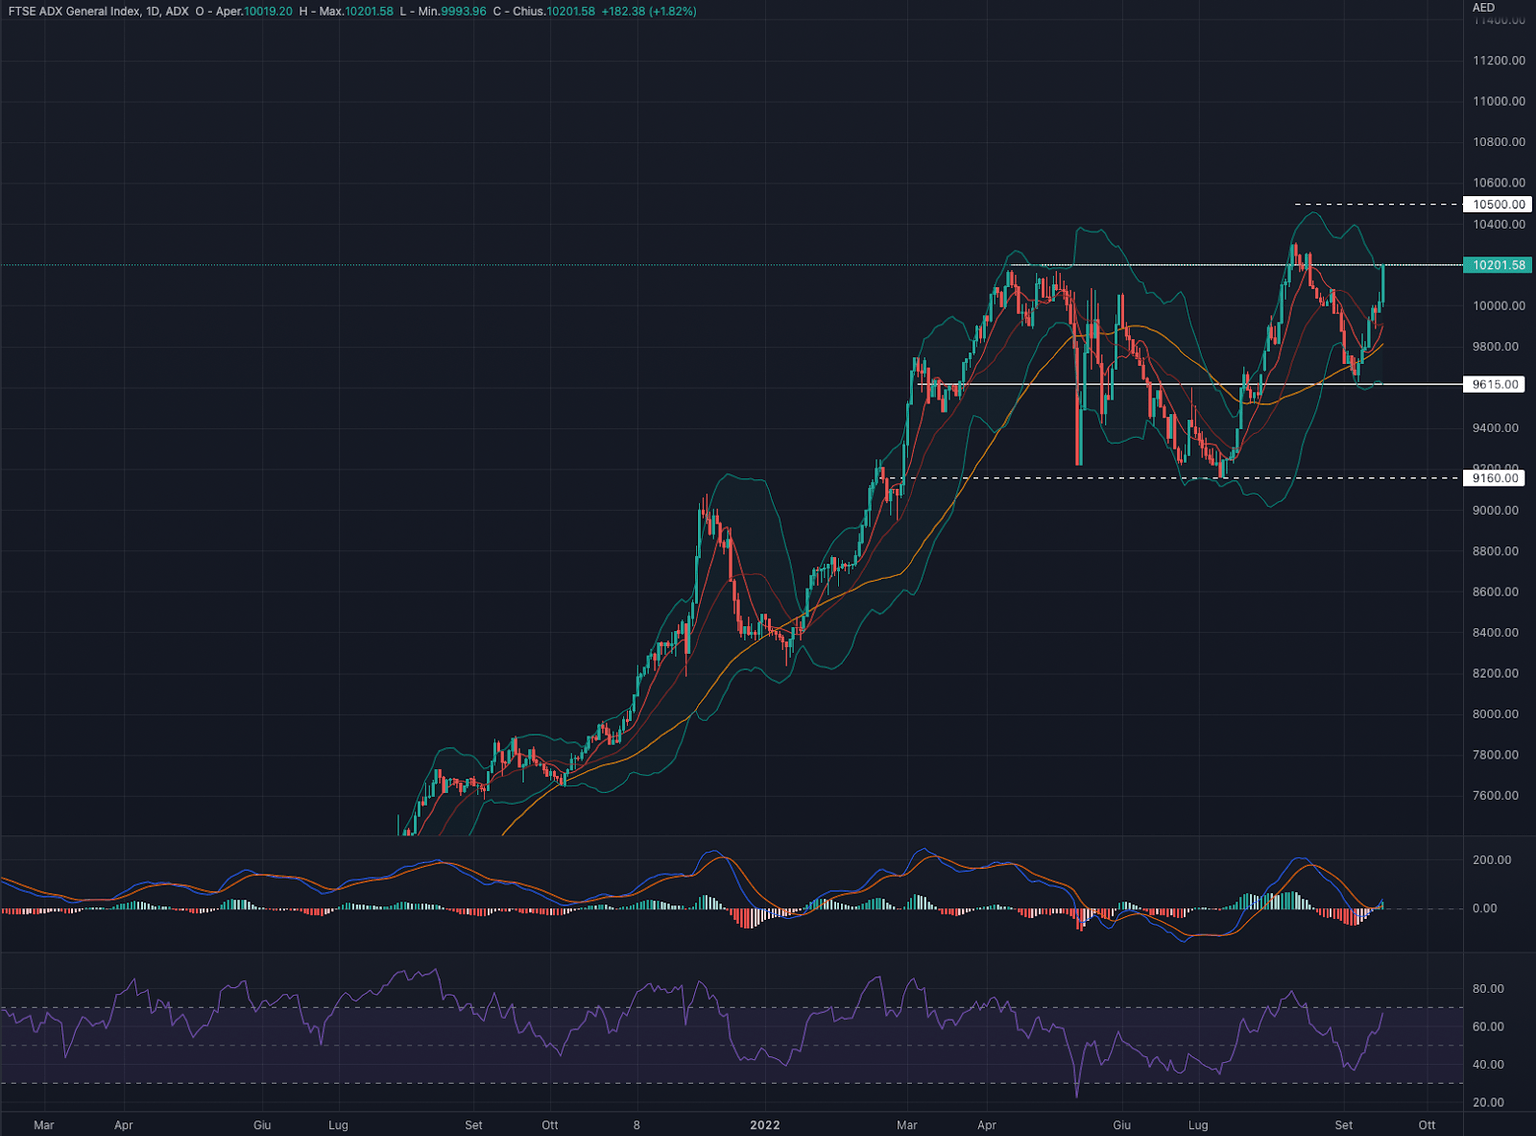Click the 9400.00 price axis label
Screen dimensions: 1536x1136
(1496, 428)
